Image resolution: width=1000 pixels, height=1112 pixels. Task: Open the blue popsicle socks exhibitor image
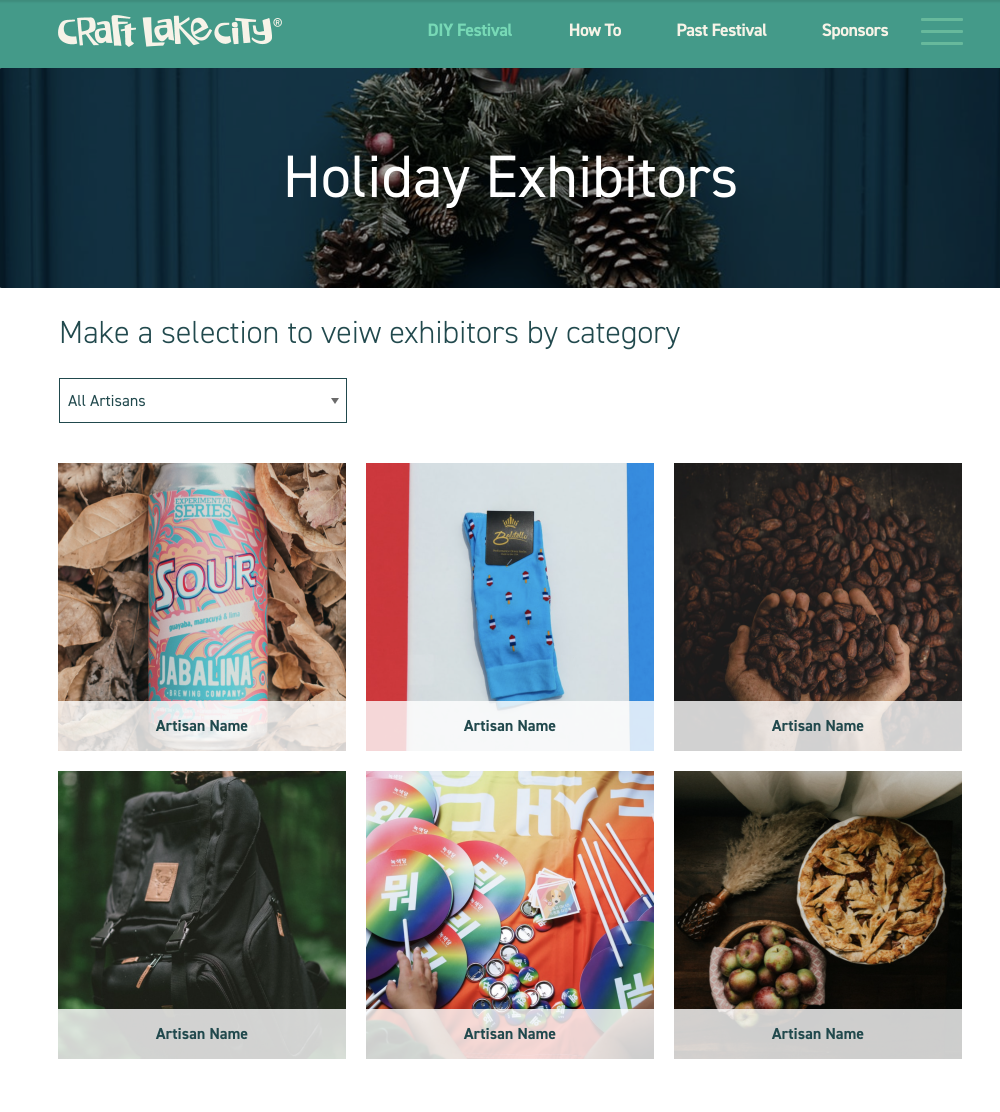coord(510,582)
